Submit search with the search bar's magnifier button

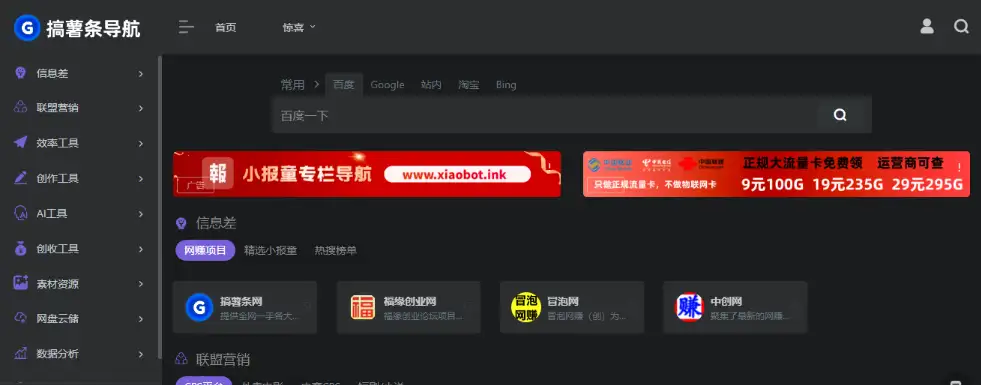pyautogui.click(x=840, y=115)
